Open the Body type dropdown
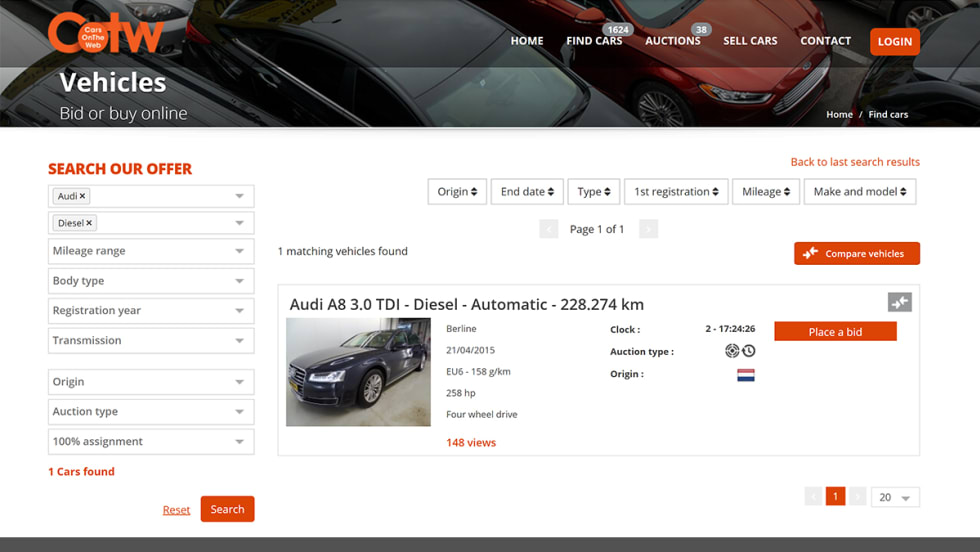Image resolution: width=980 pixels, height=552 pixels. point(151,281)
